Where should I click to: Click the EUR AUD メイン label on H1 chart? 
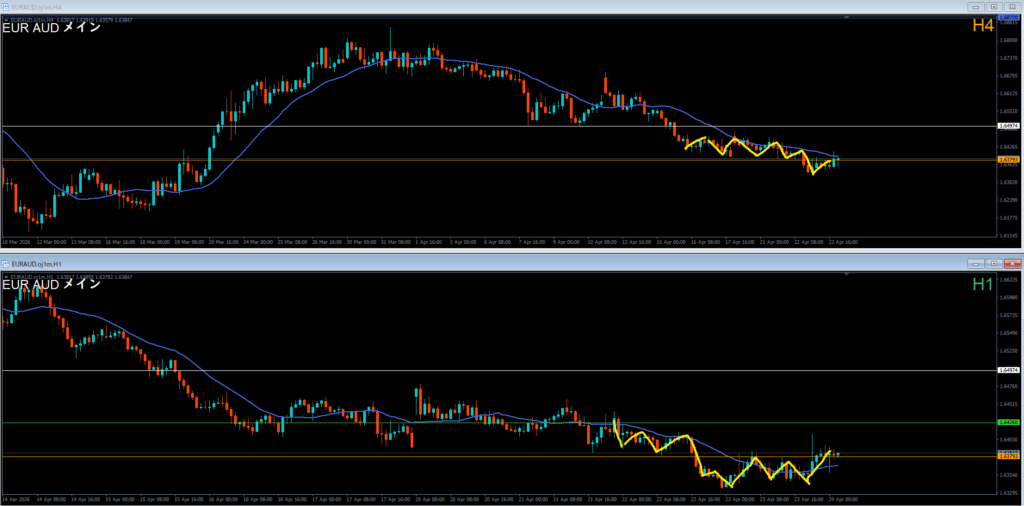pos(52,284)
